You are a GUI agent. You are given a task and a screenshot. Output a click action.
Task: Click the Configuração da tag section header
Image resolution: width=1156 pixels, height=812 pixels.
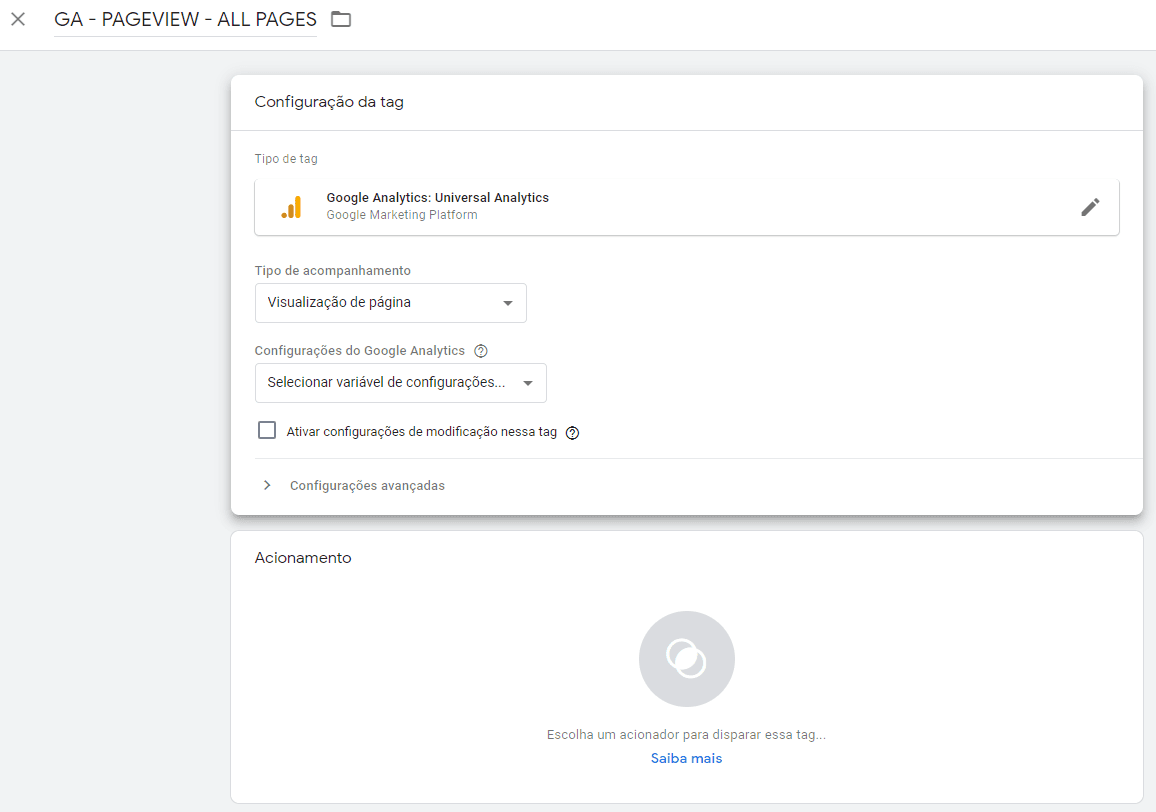coord(329,101)
